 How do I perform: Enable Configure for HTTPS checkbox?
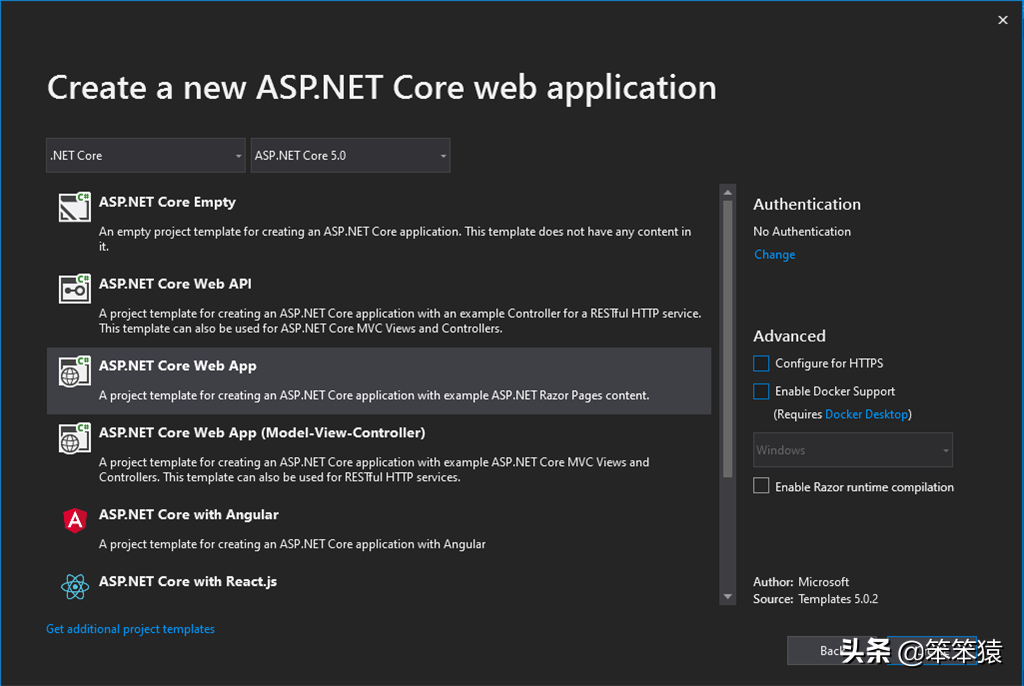pos(761,363)
